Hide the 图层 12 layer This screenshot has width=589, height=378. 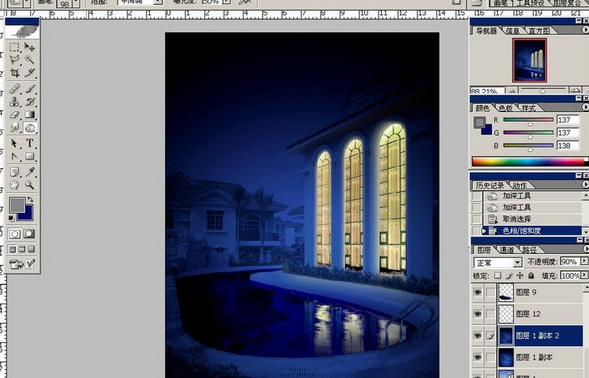click(x=477, y=313)
